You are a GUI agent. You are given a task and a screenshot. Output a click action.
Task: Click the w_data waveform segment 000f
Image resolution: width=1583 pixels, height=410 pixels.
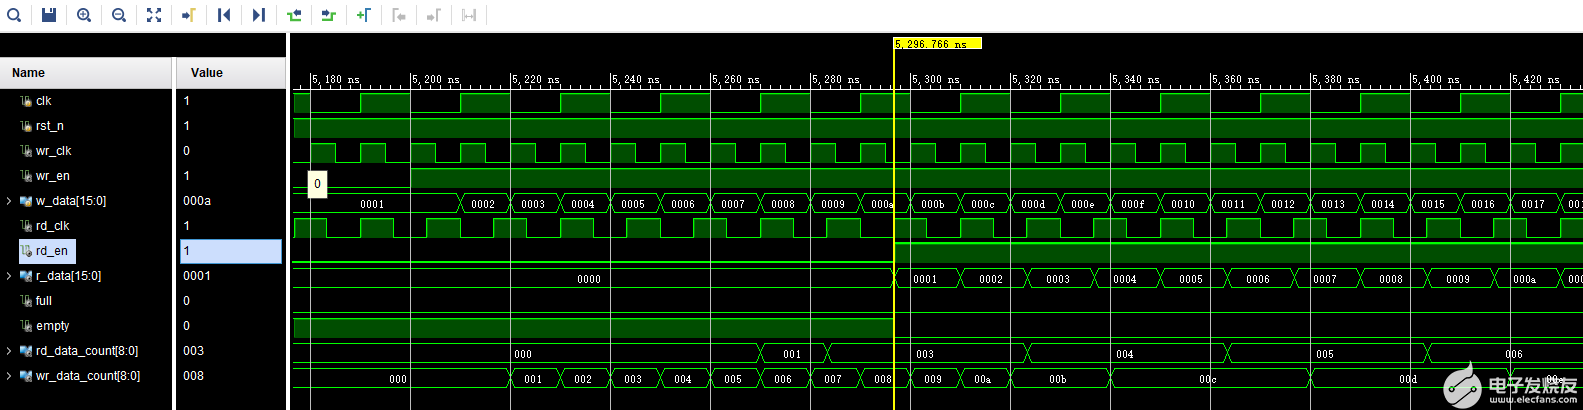click(x=1133, y=204)
